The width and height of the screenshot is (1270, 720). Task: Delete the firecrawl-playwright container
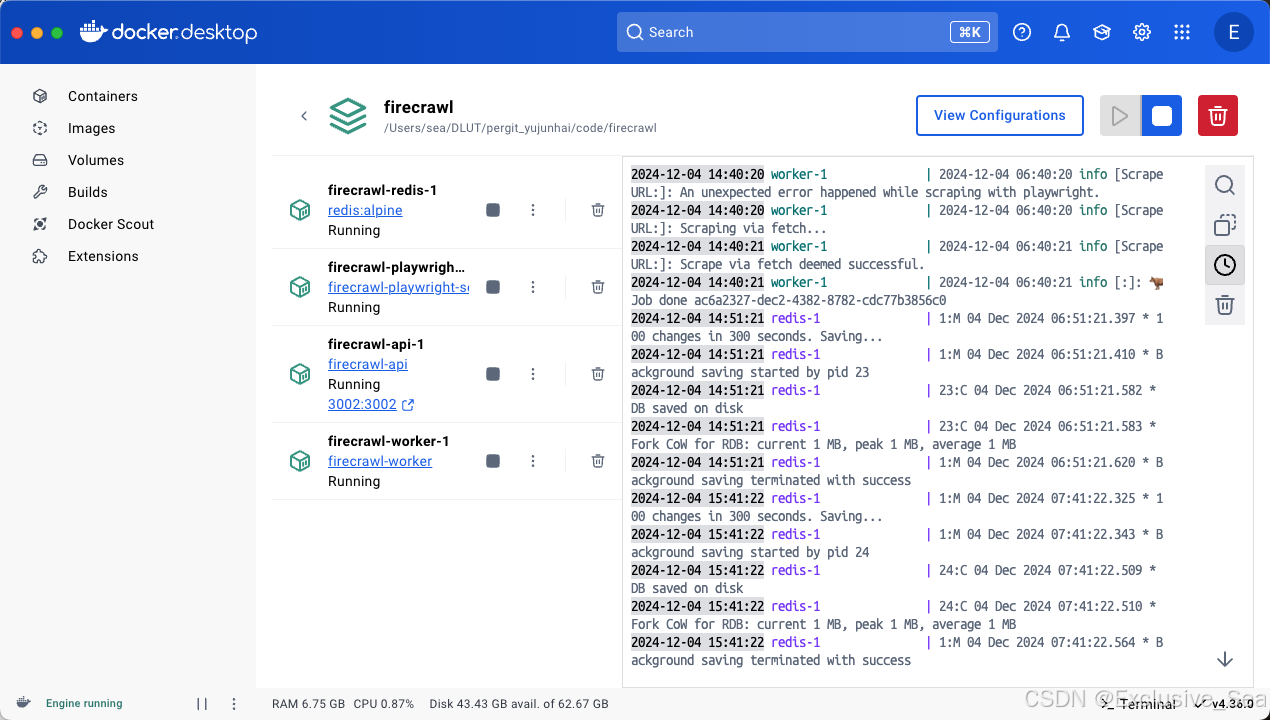coord(598,287)
